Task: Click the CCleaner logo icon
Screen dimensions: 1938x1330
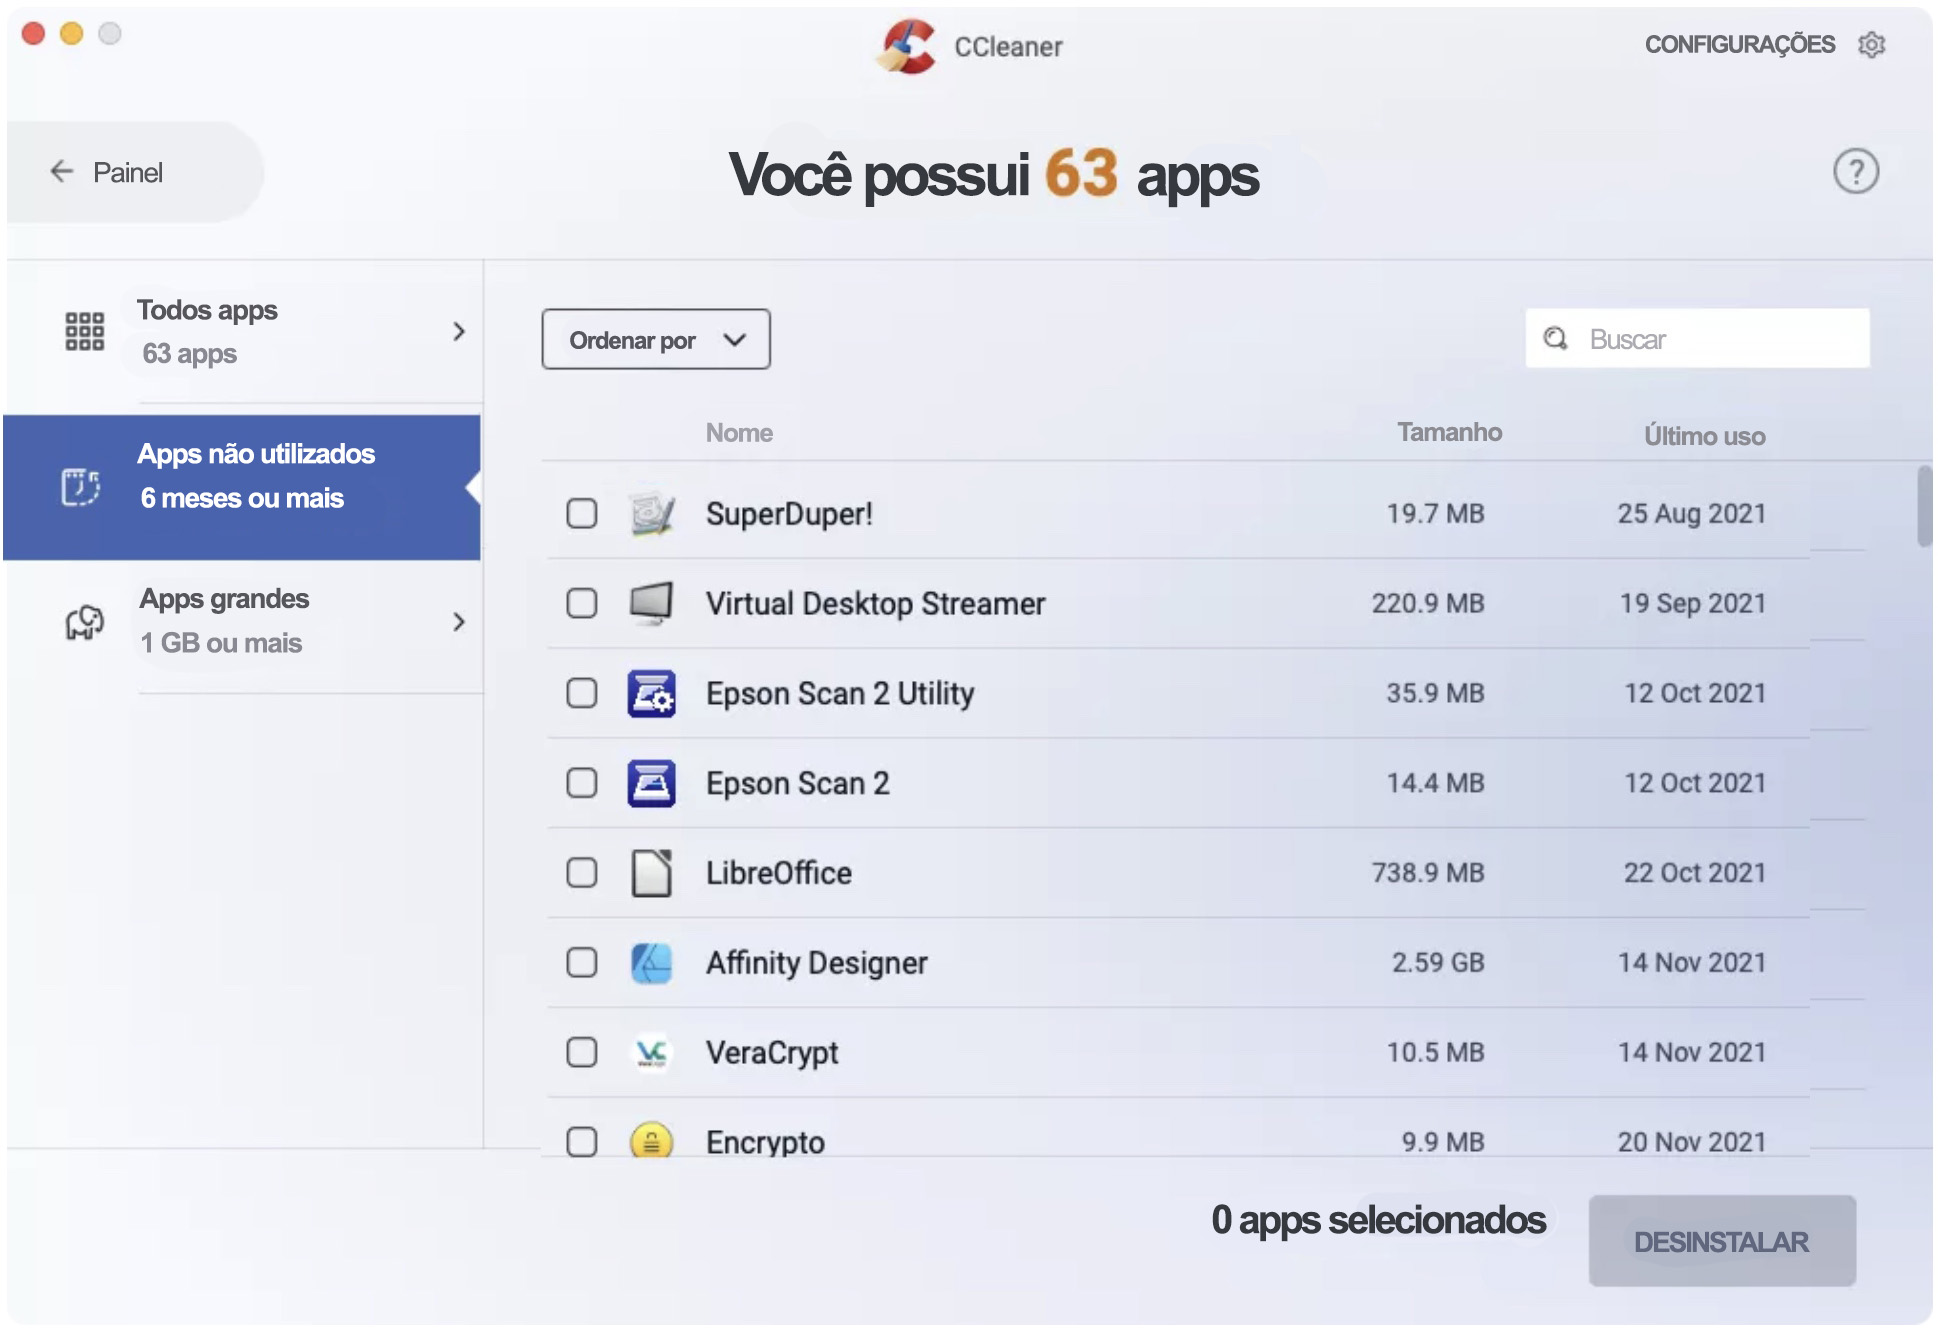Action: coord(908,46)
